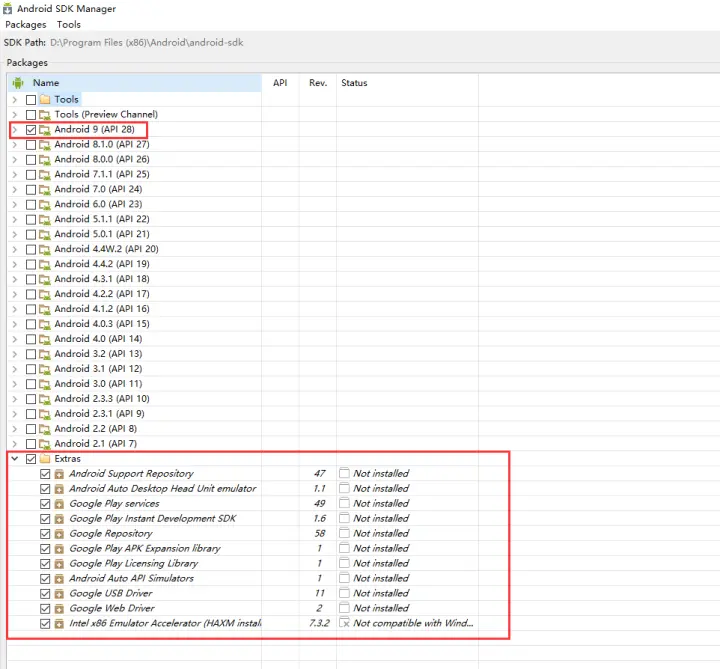This screenshot has width=720, height=669.
Task: Collapse the Extras folder
Action: (15, 458)
